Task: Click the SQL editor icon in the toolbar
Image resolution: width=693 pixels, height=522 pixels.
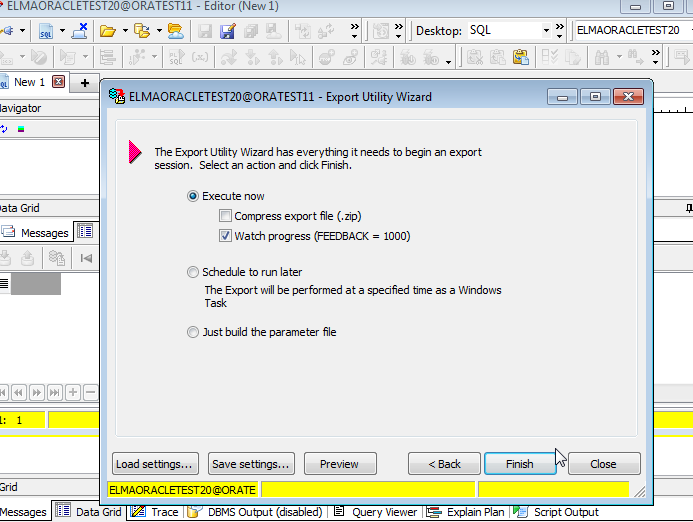Action: click(x=46, y=31)
